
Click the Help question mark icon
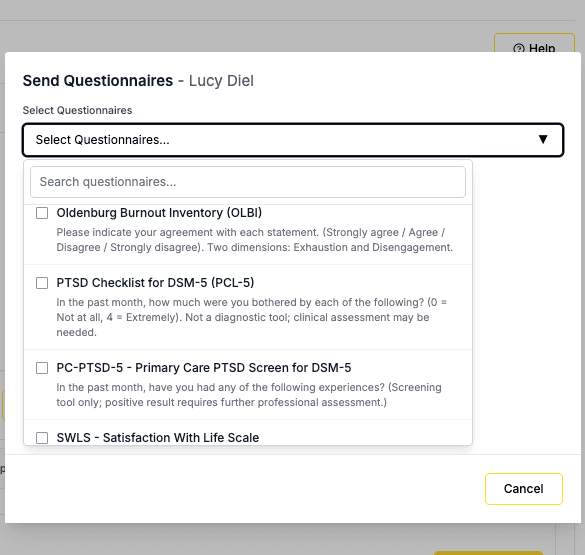pyautogui.click(x=519, y=48)
